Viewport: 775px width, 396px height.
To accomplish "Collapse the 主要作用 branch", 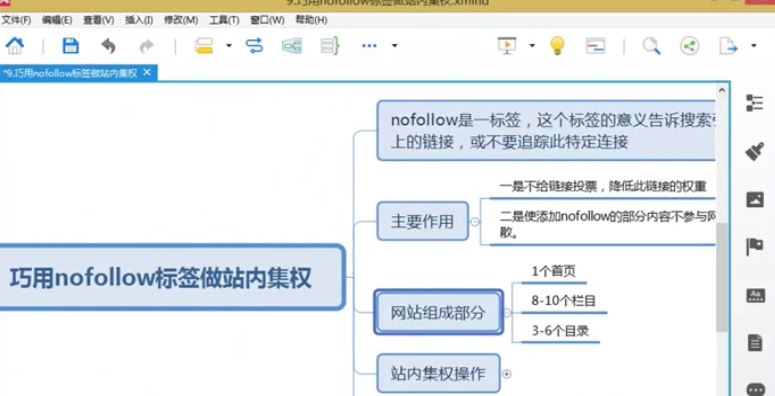I will coord(475,221).
